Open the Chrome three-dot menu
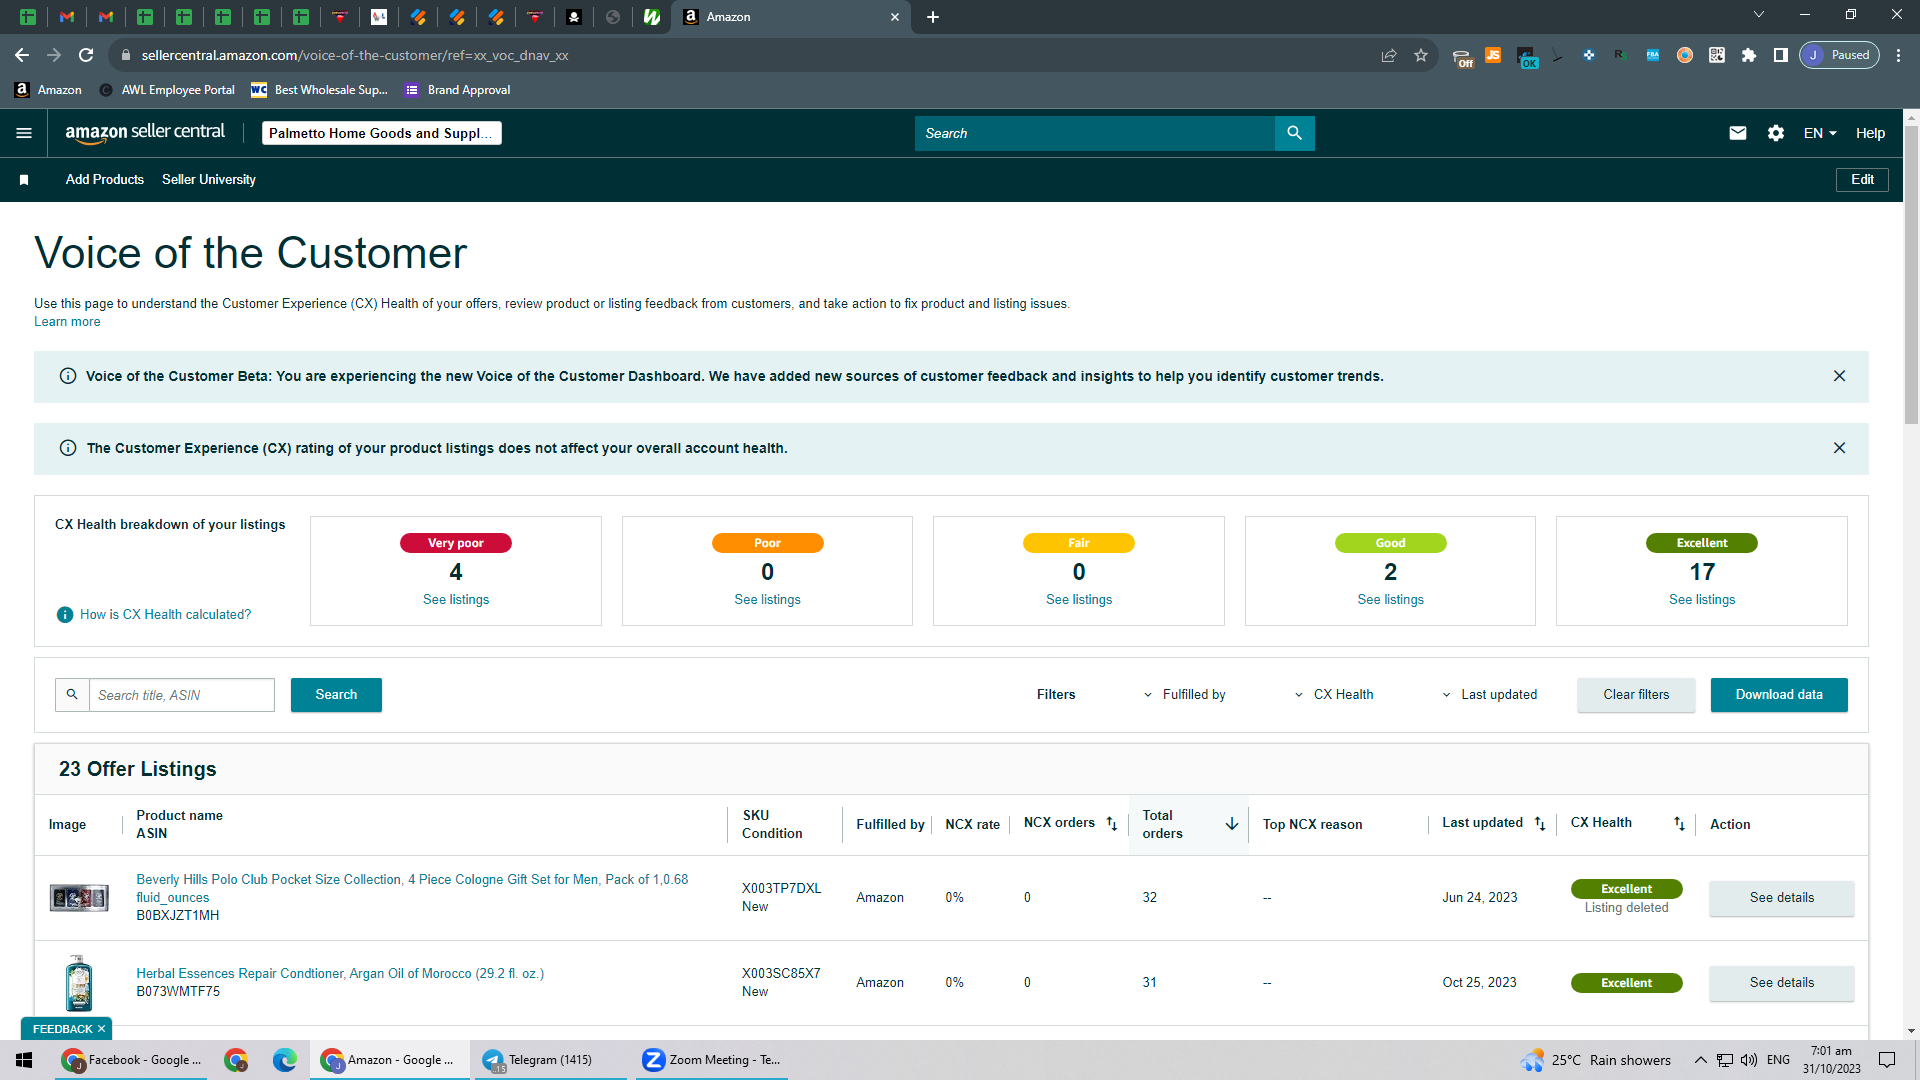 [x=1898, y=55]
